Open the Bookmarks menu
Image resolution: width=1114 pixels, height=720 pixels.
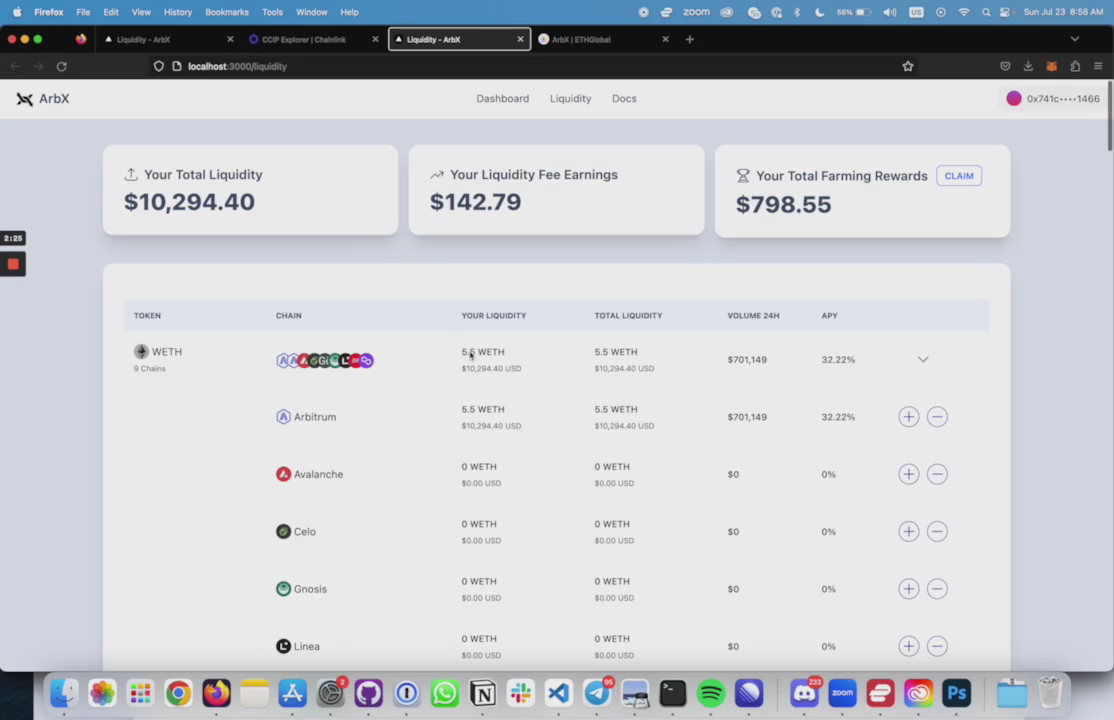pyautogui.click(x=227, y=12)
